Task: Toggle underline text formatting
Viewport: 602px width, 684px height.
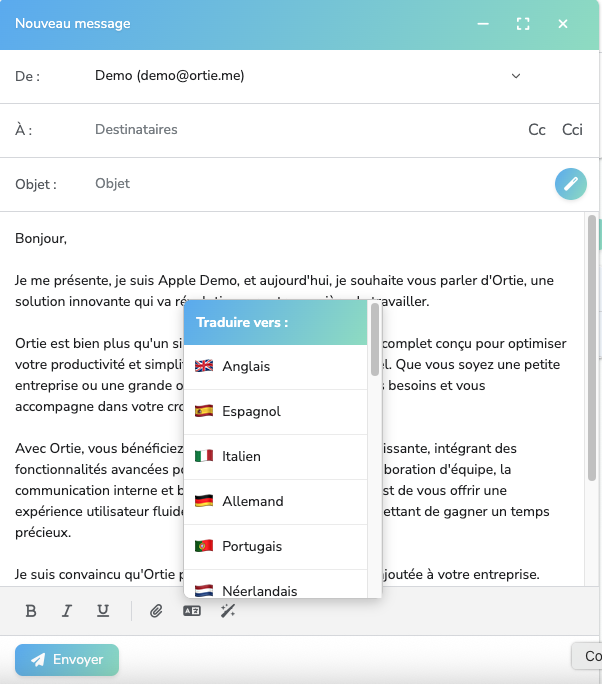Action: pos(103,611)
